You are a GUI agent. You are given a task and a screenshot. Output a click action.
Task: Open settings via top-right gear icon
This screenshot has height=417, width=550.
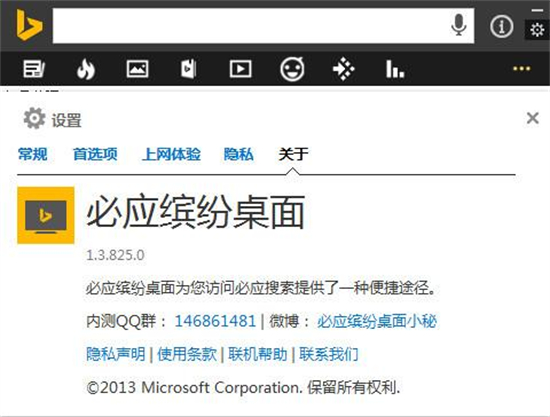click(x=537, y=30)
